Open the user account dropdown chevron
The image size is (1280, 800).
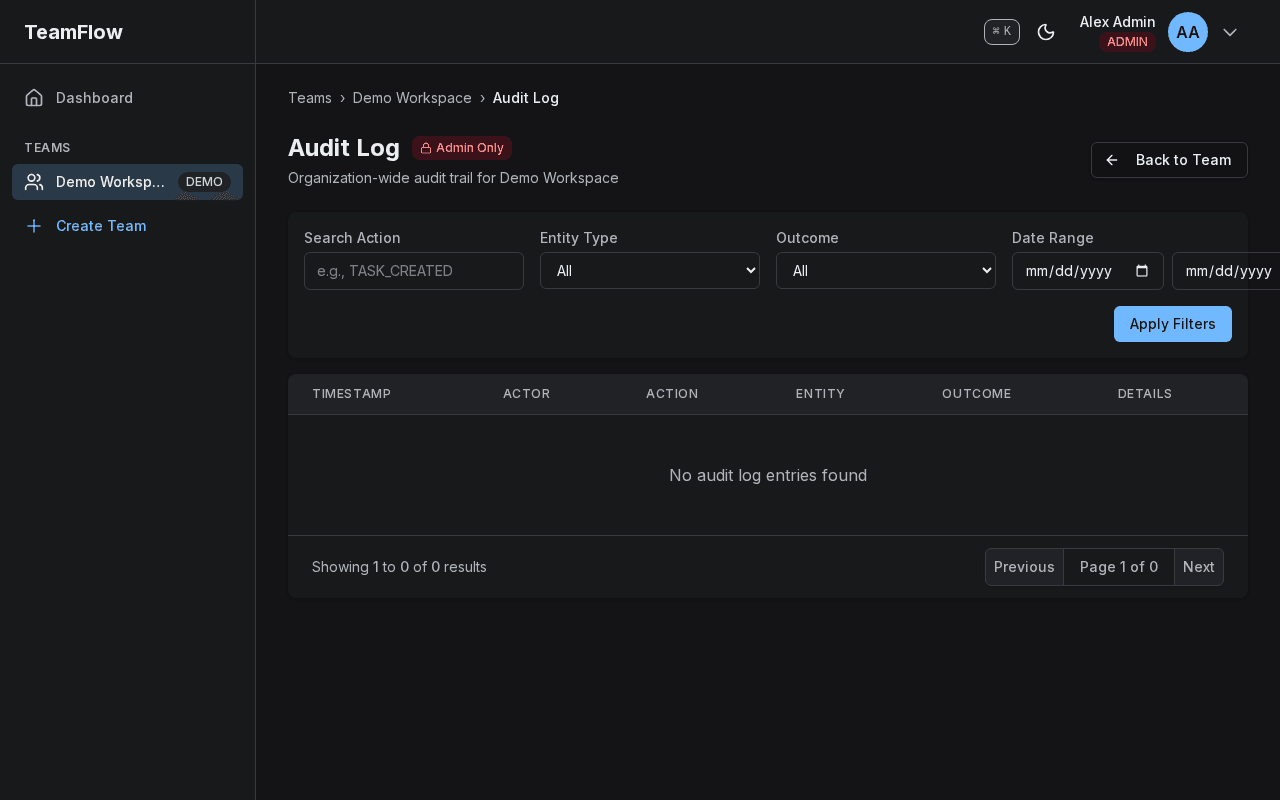1230,32
